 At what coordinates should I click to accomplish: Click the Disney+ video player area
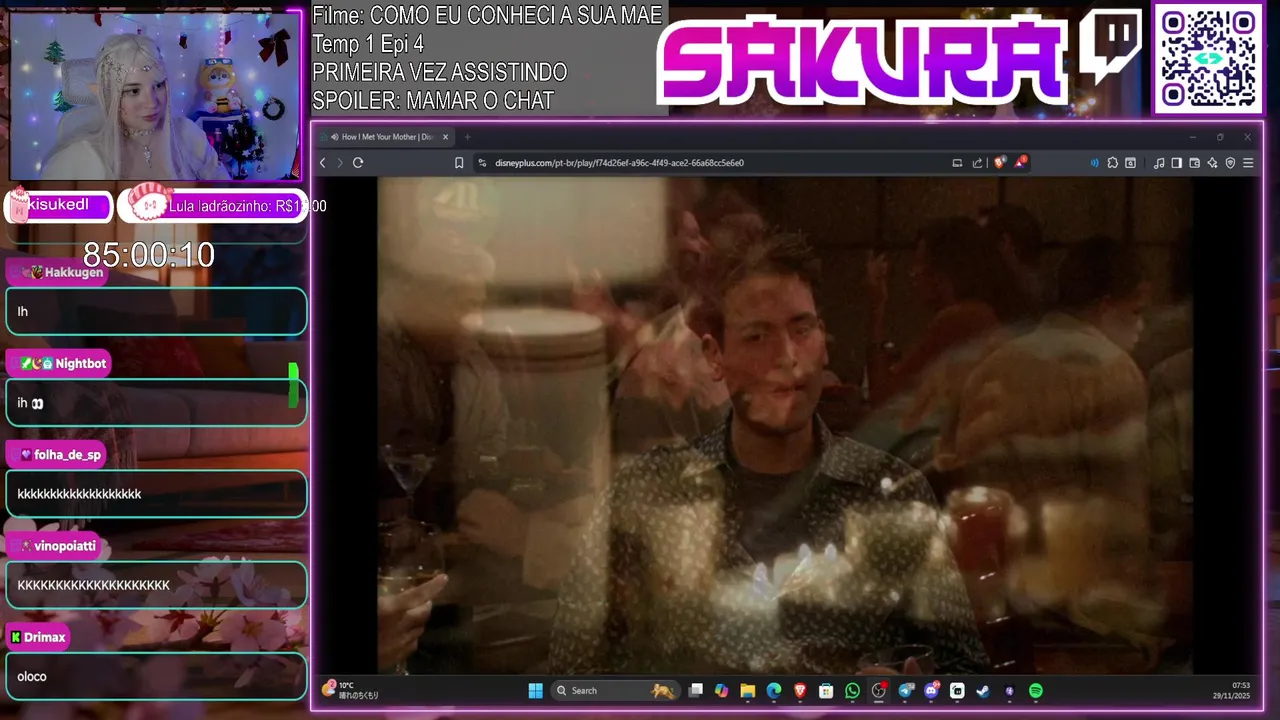click(x=785, y=425)
